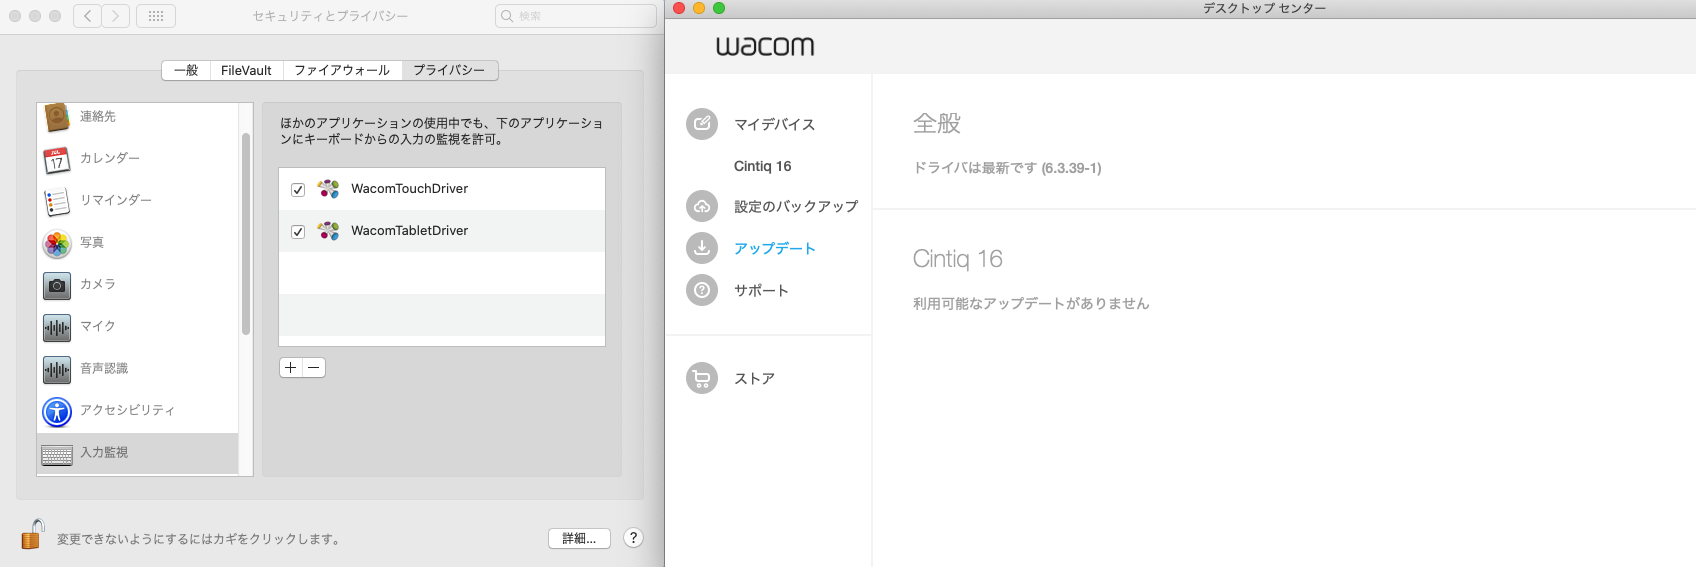Screen dimensions: 1696x567
Task: Remove an application with minus button
Action: [x=314, y=367]
